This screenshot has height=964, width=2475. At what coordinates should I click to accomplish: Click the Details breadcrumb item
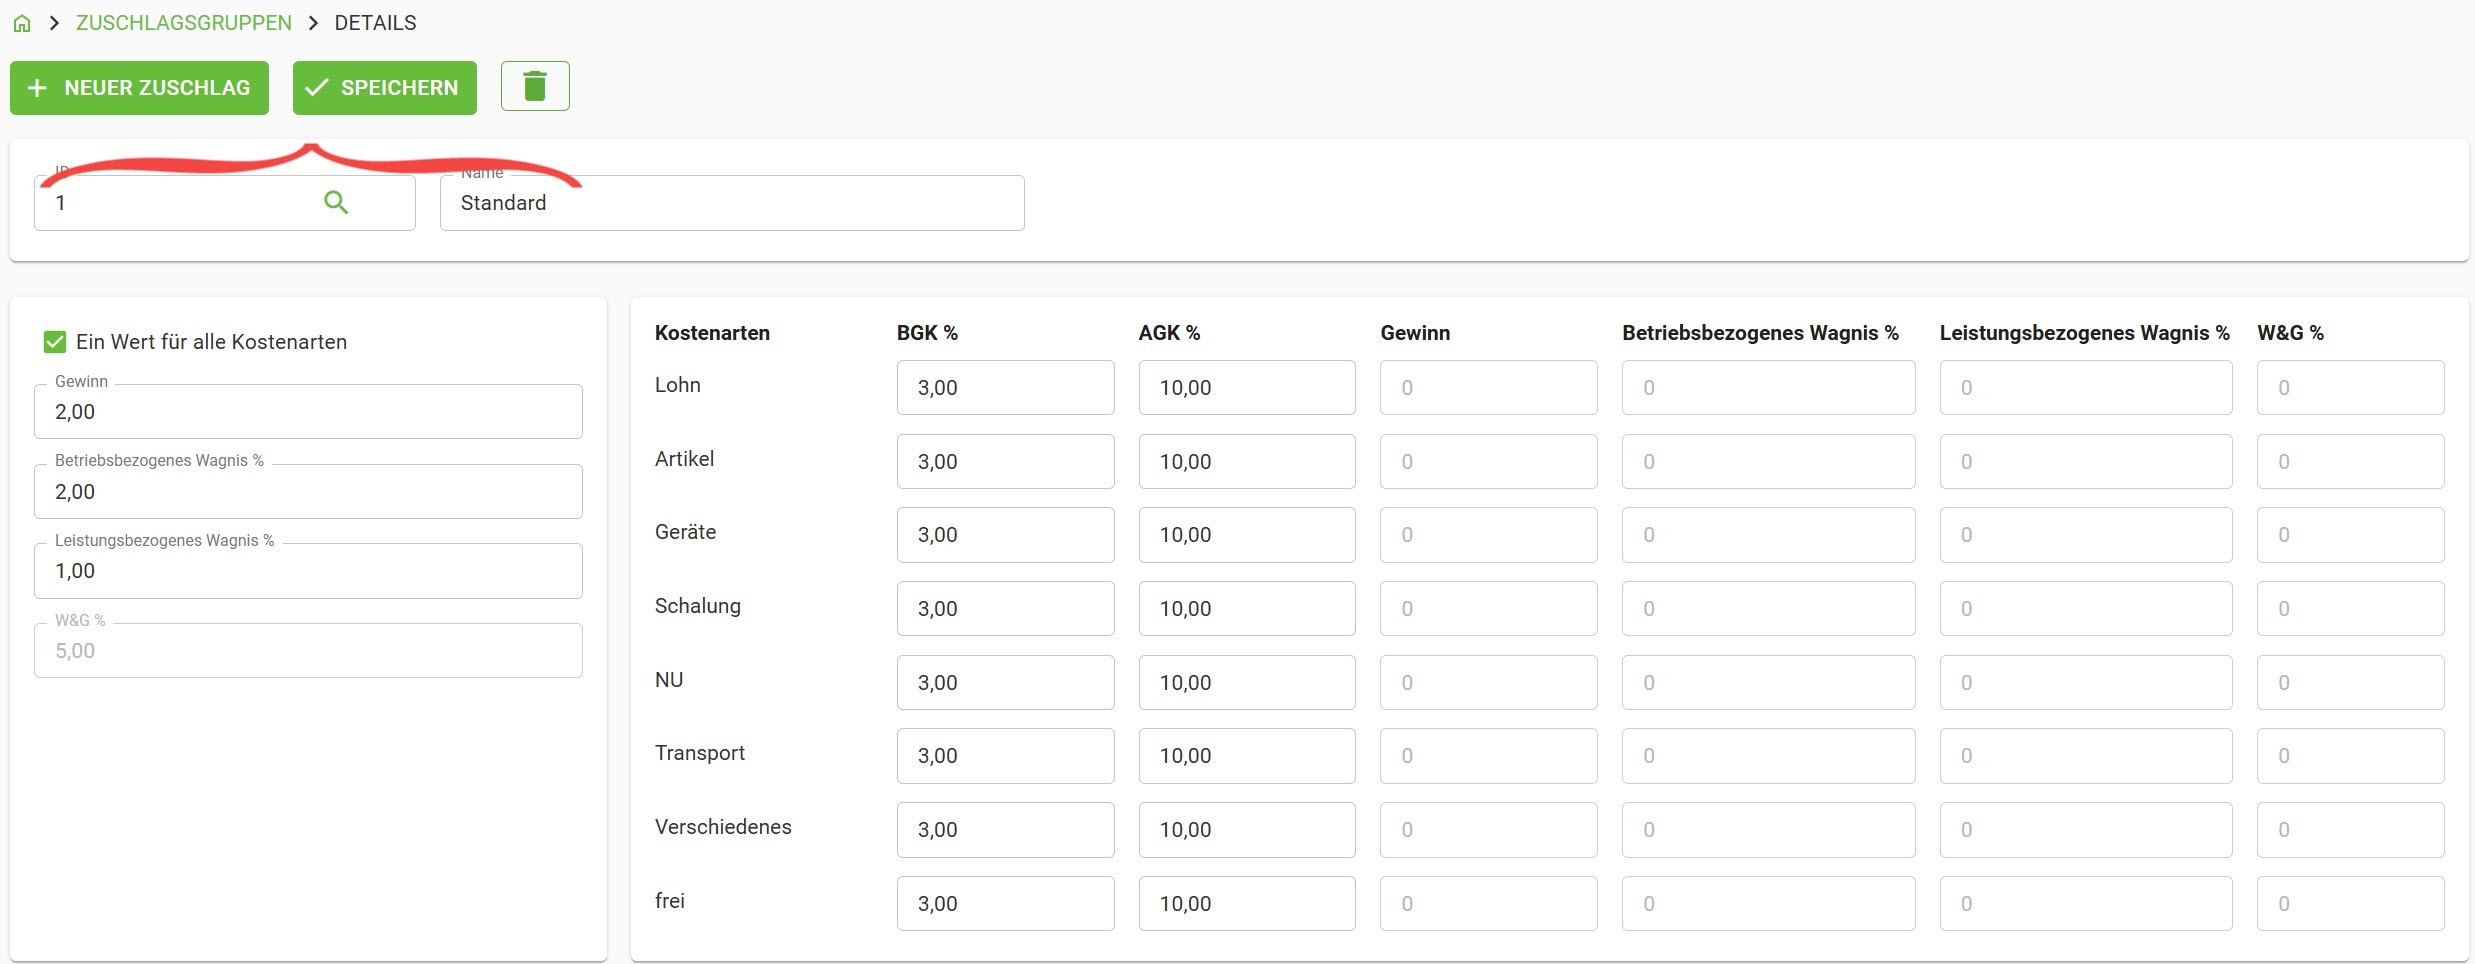coord(375,23)
